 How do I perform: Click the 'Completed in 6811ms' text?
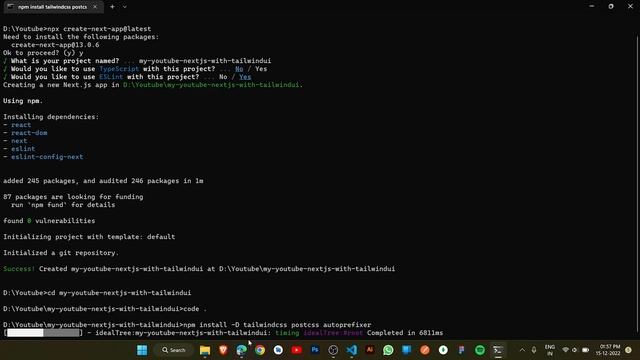click(405, 333)
